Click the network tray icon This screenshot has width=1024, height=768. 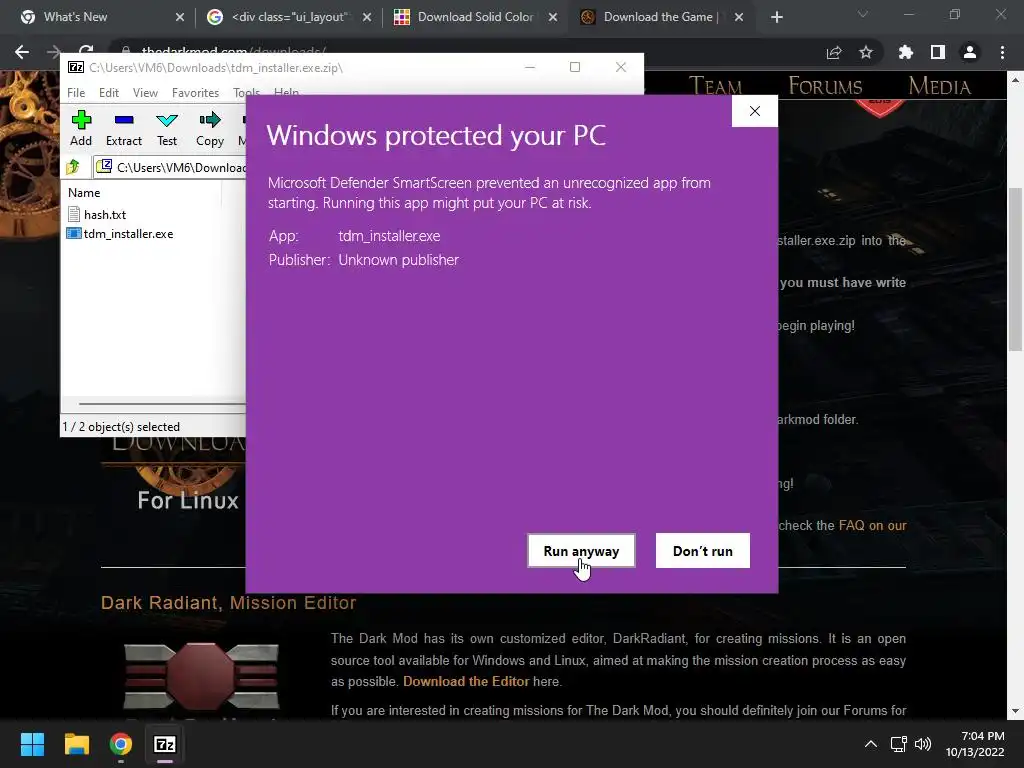pos(899,744)
